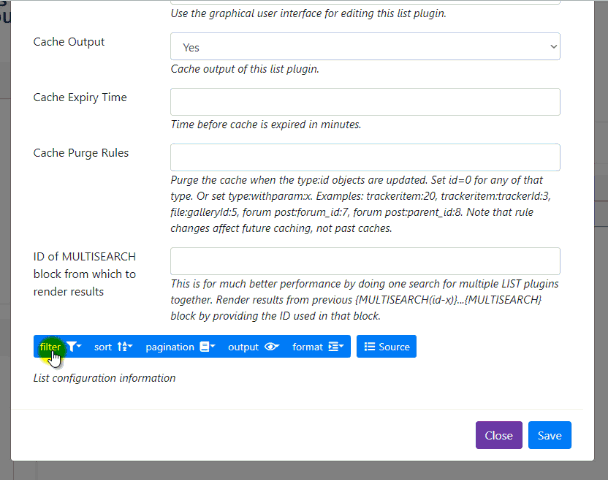
Task: Expand the Cache Output chevron arrow
Action: pyautogui.click(x=554, y=47)
